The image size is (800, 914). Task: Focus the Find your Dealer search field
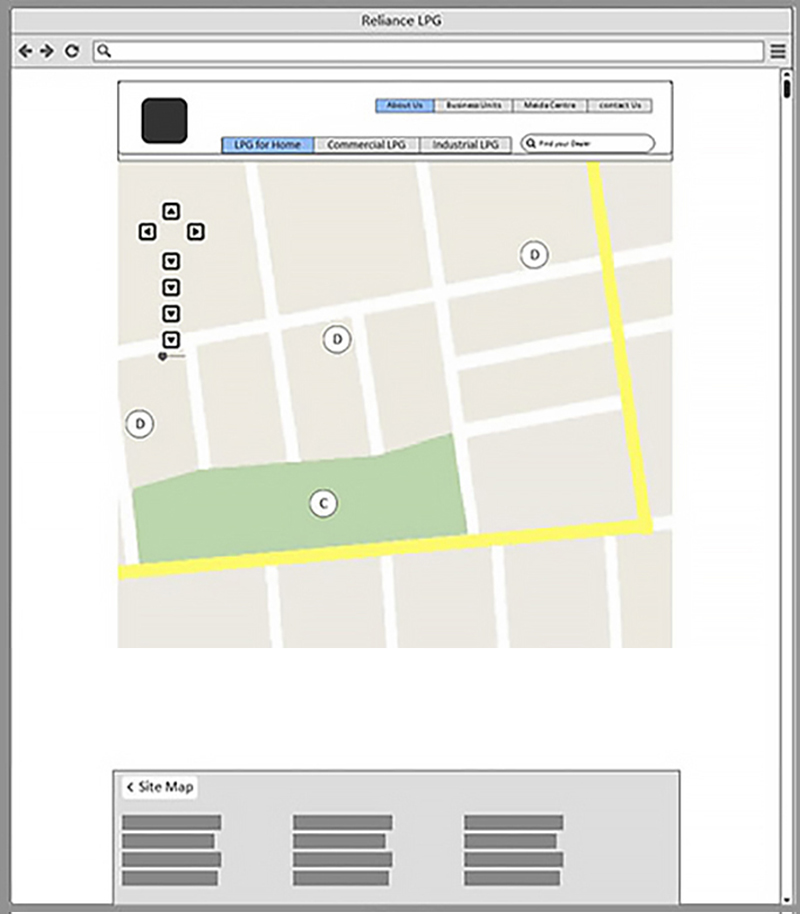[x=590, y=144]
